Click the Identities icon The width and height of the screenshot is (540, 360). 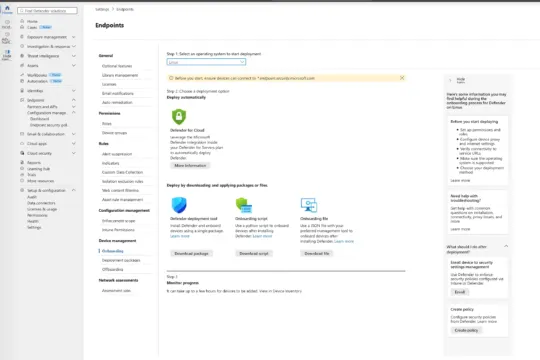tap(22, 91)
